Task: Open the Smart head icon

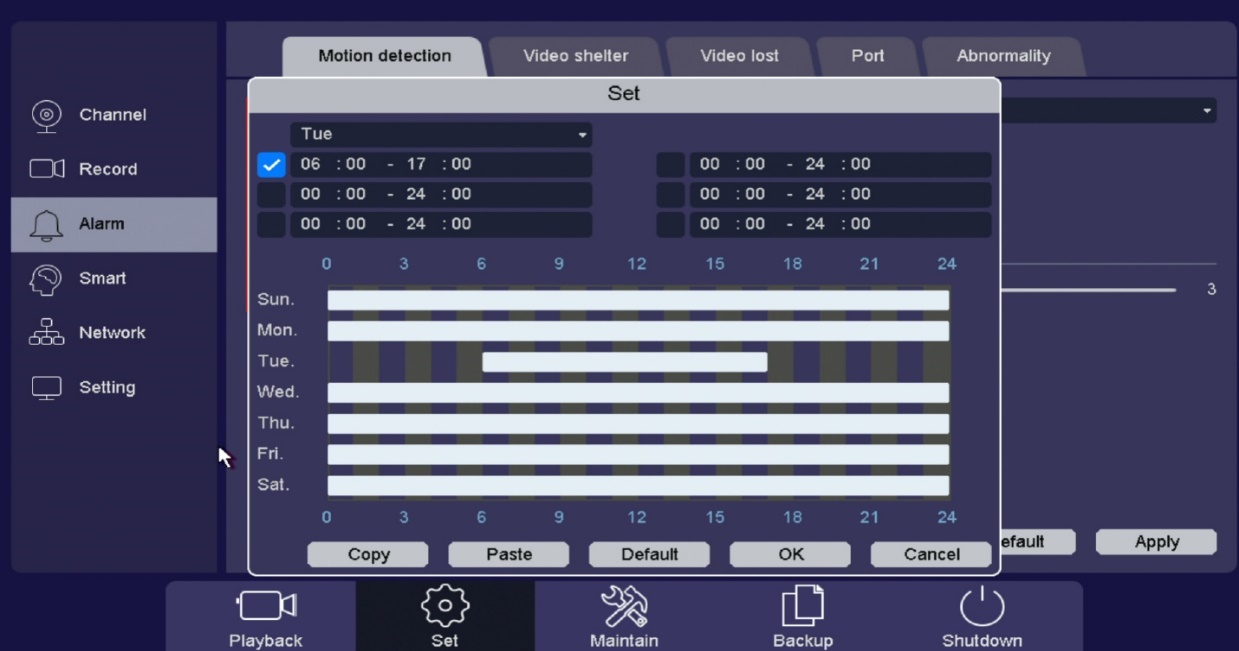Action: click(x=46, y=279)
